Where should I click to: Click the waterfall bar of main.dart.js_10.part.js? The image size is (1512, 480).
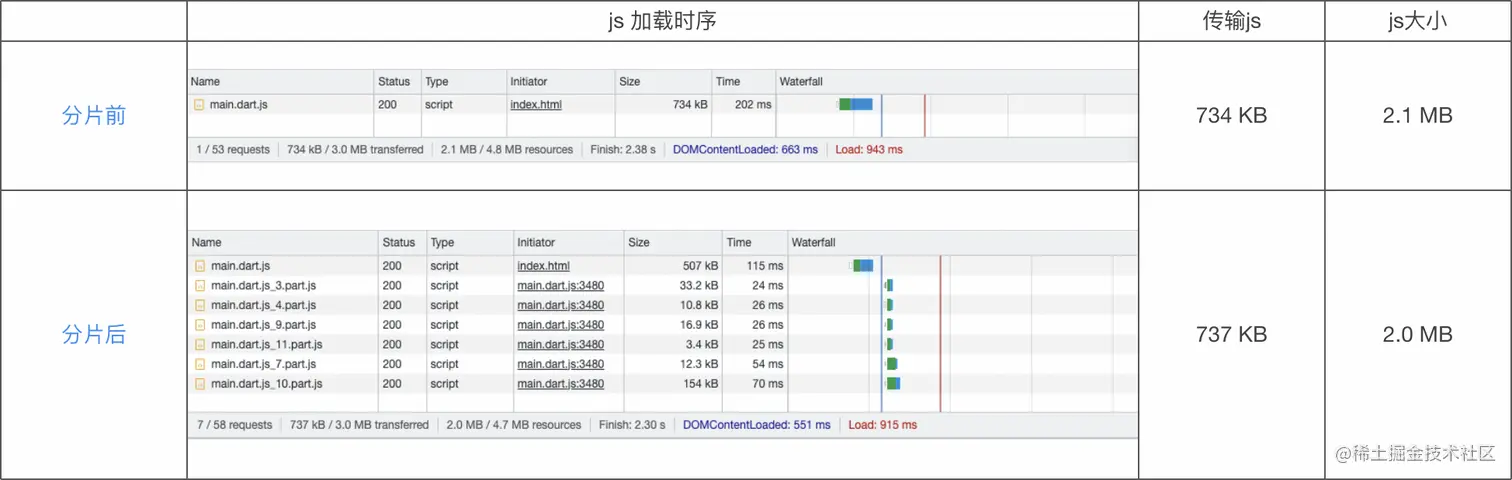click(893, 384)
